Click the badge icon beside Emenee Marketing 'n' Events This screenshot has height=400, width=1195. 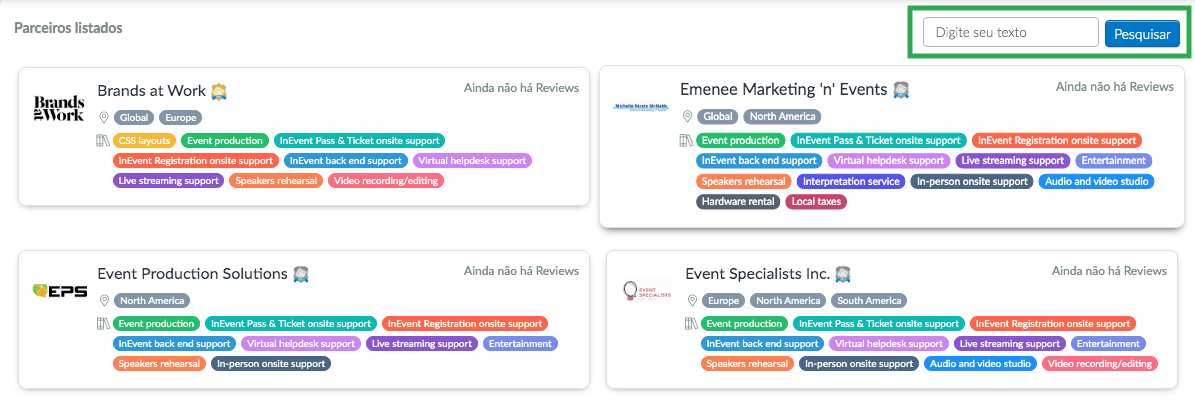tap(902, 90)
